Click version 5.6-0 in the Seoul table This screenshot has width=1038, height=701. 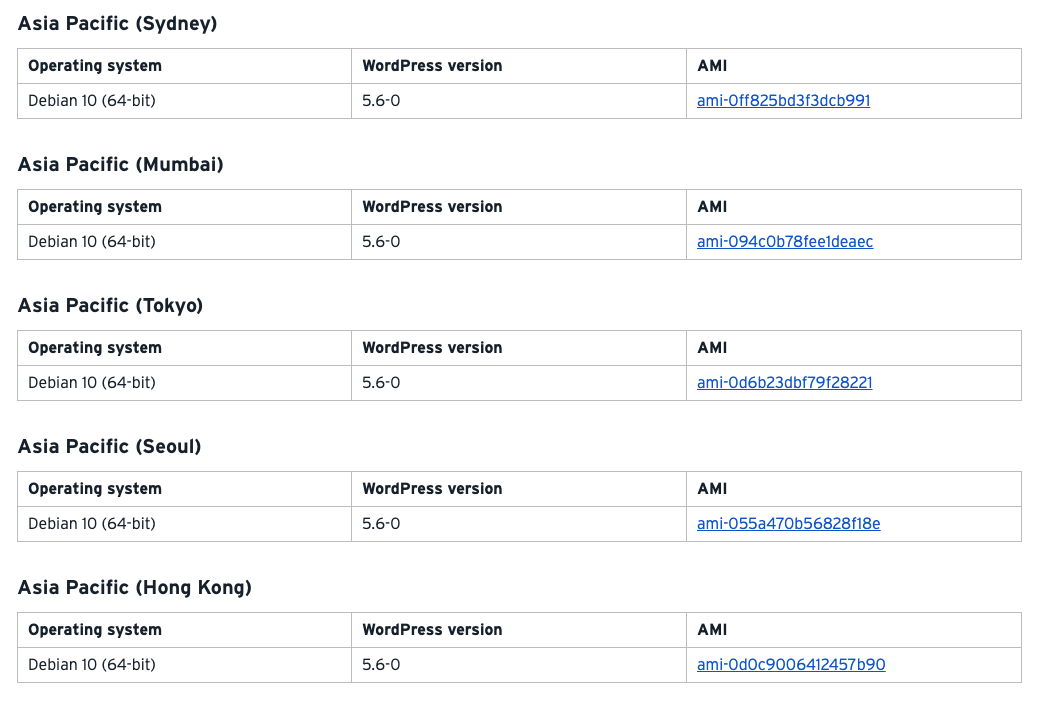381,524
